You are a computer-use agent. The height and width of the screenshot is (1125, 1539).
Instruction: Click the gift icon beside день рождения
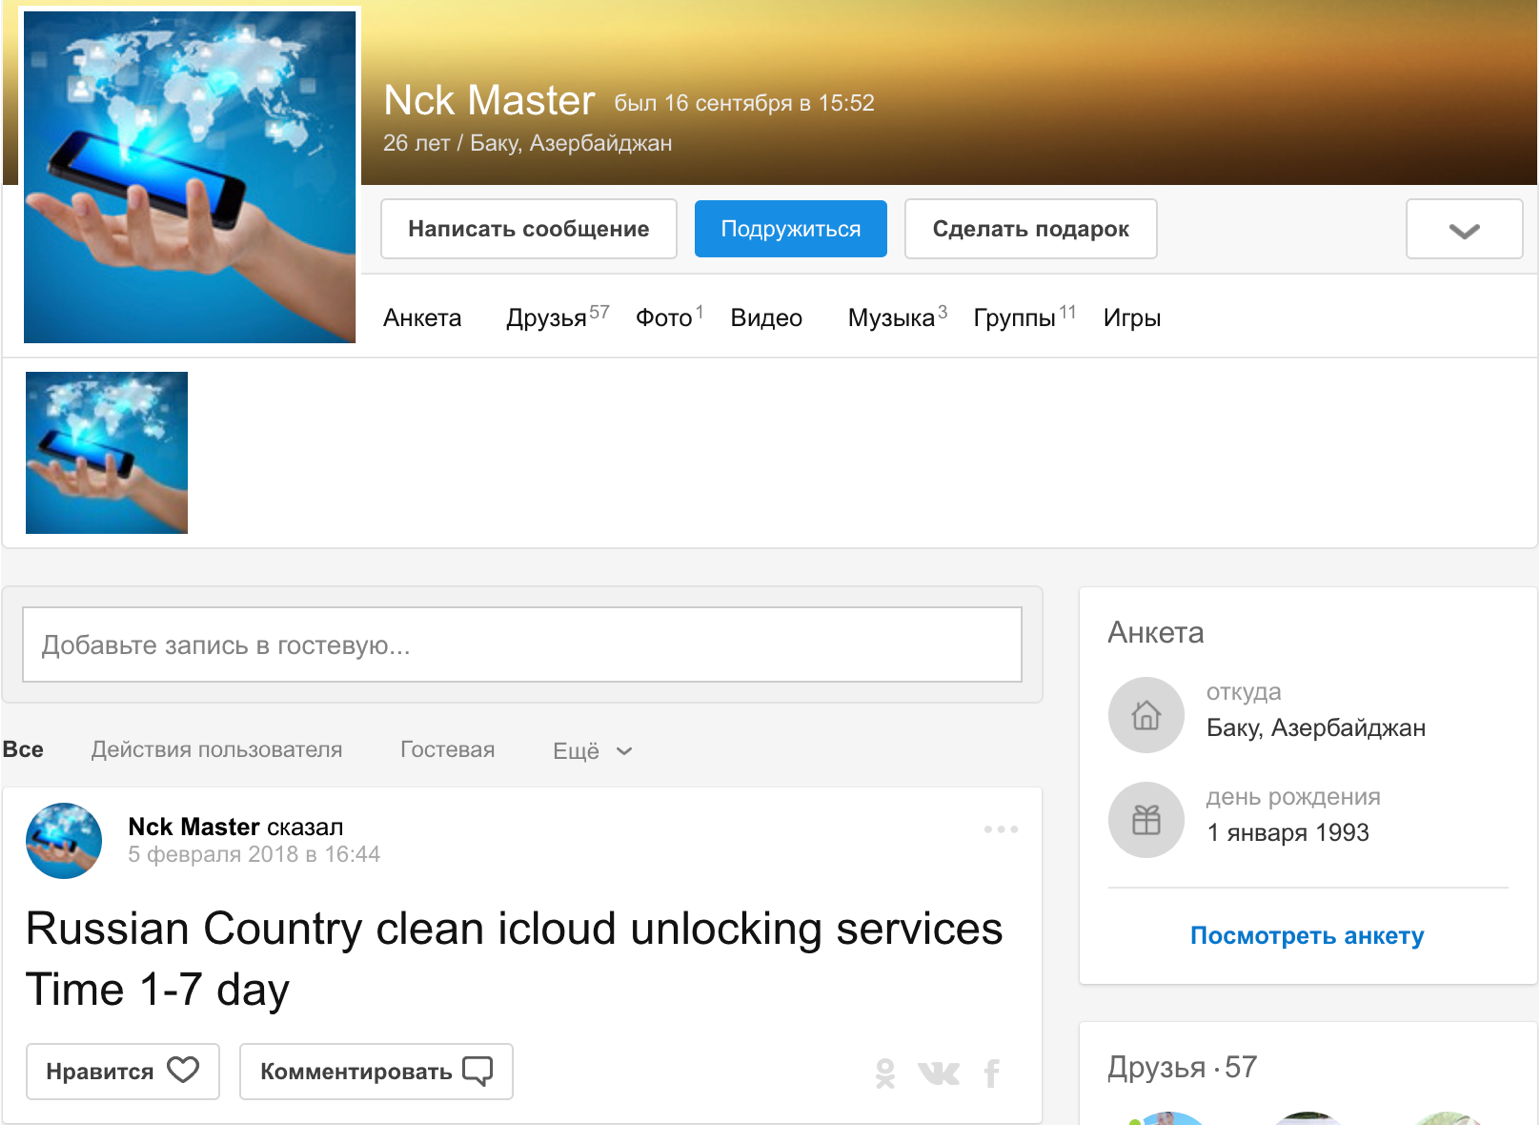tap(1146, 820)
